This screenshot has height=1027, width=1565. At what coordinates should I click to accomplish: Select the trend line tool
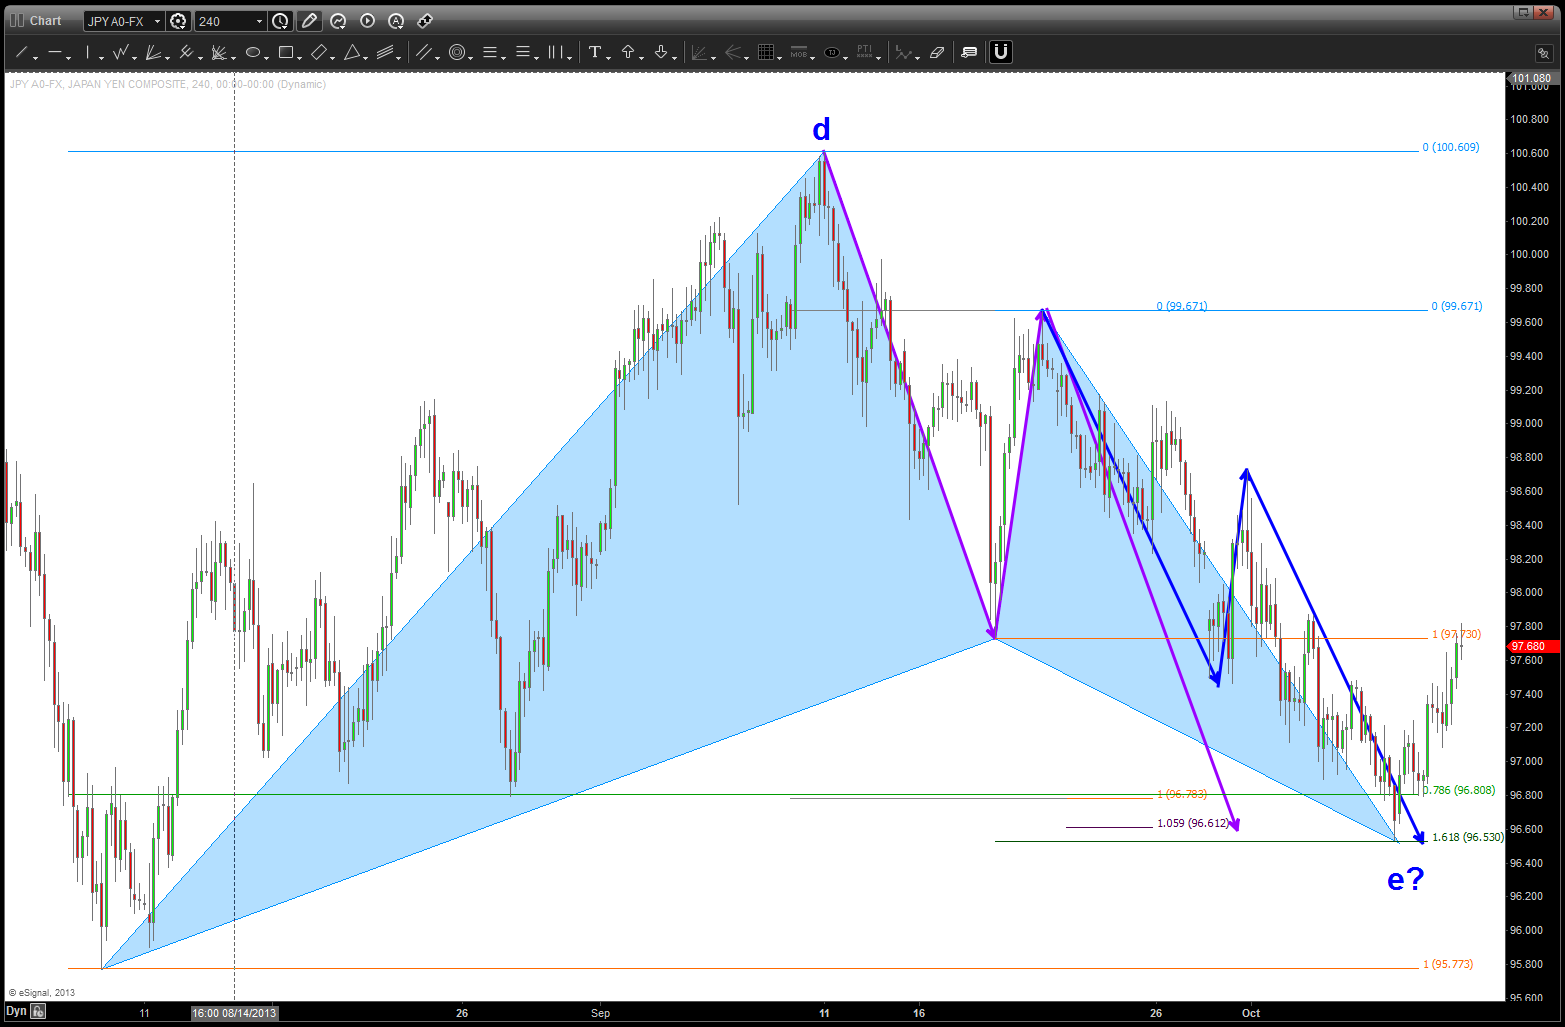coord(21,52)
